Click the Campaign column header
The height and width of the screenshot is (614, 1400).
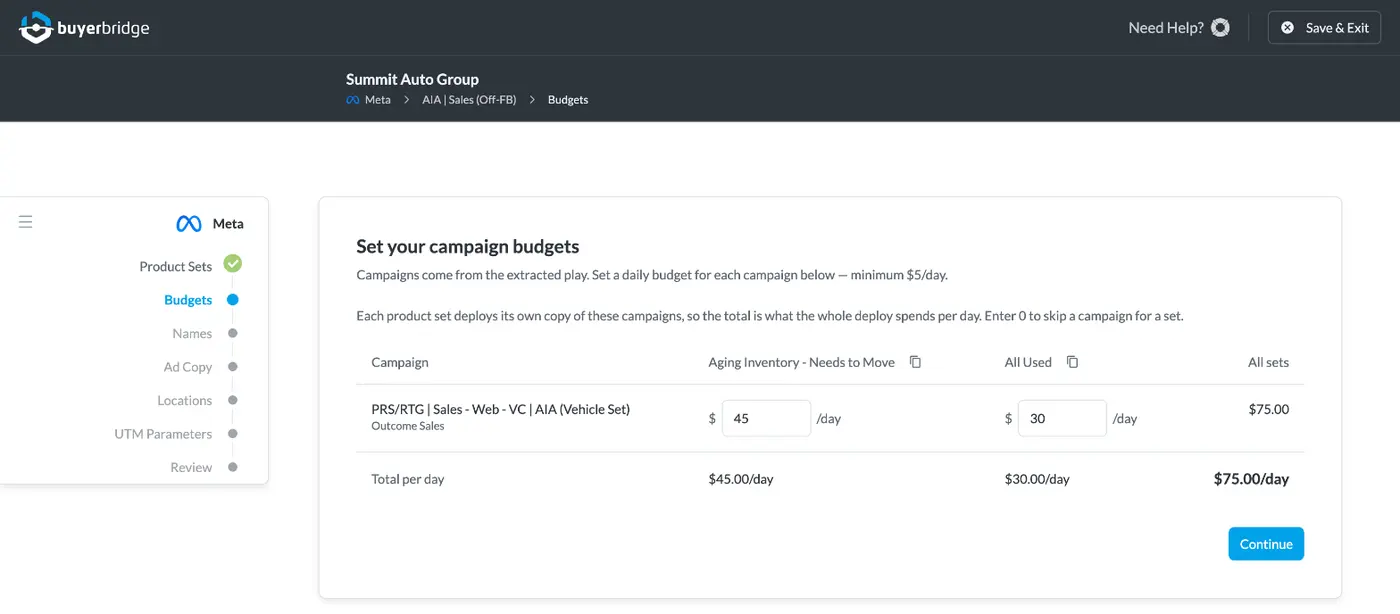pos(400,362)
